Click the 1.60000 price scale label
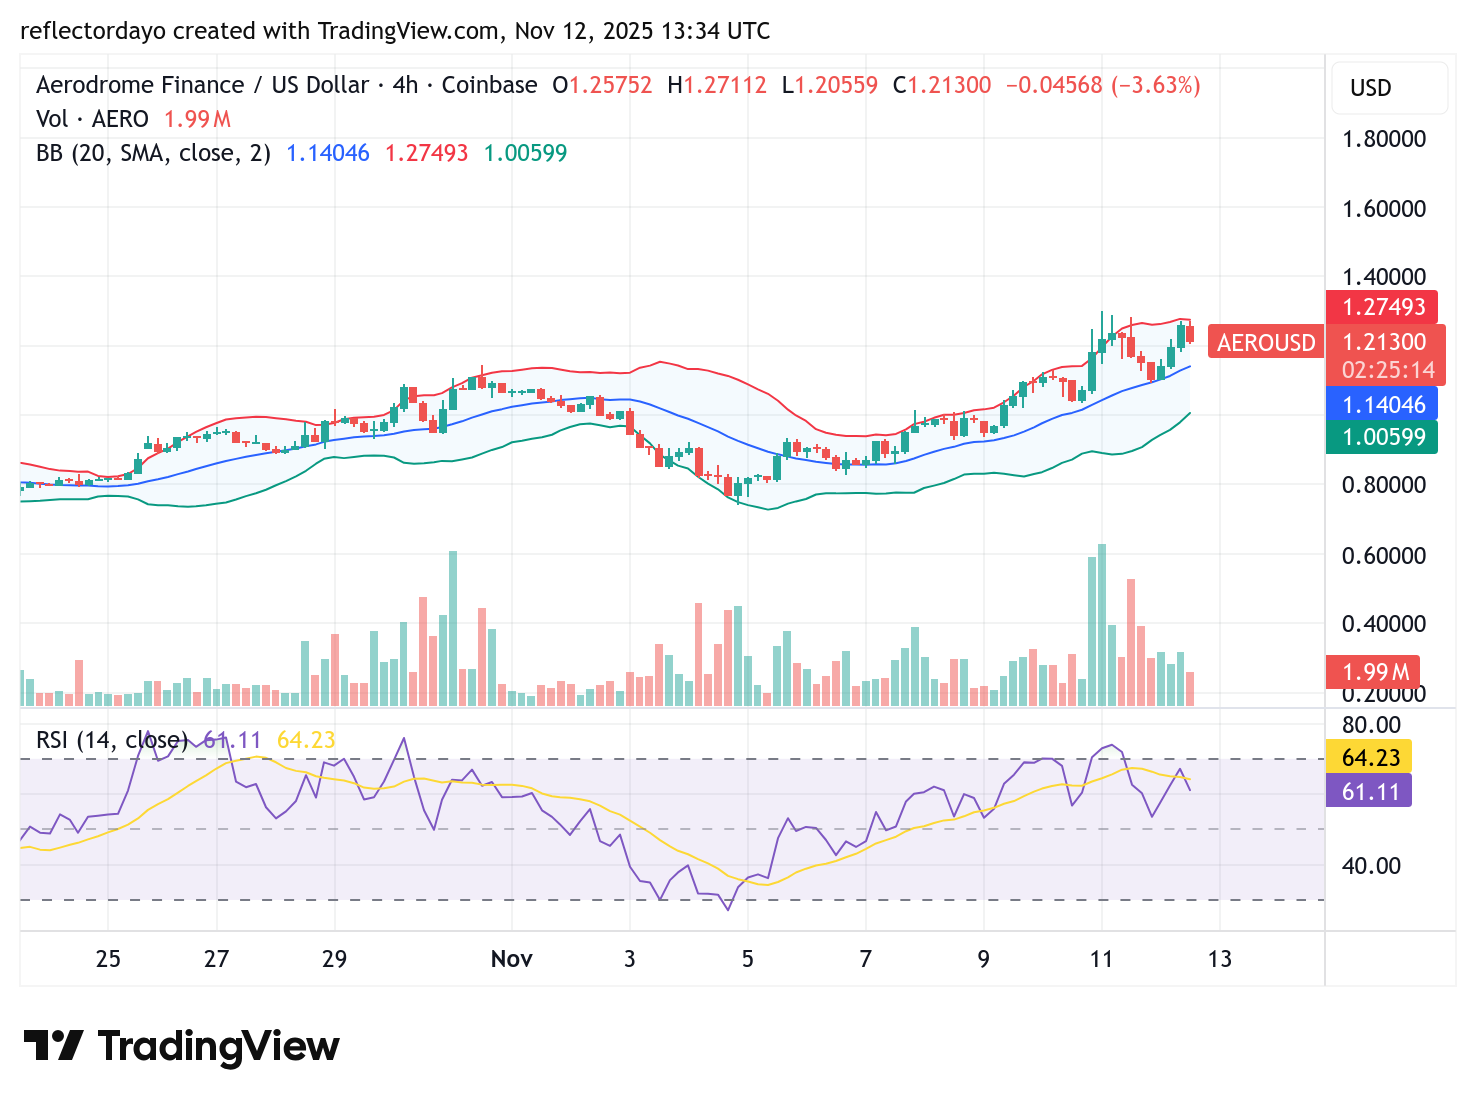This screenshot has height=1106, width=1476. pyautogui.click(x=1384, y=209)
